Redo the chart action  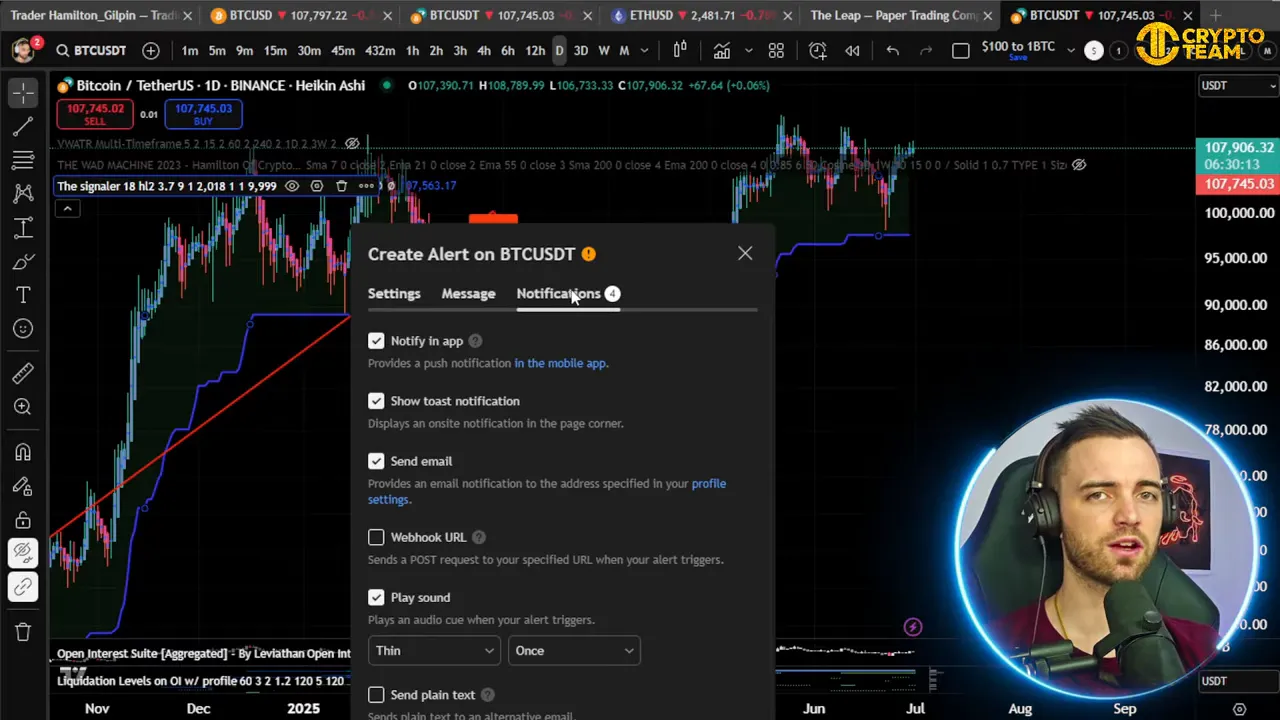coord(926,51)
